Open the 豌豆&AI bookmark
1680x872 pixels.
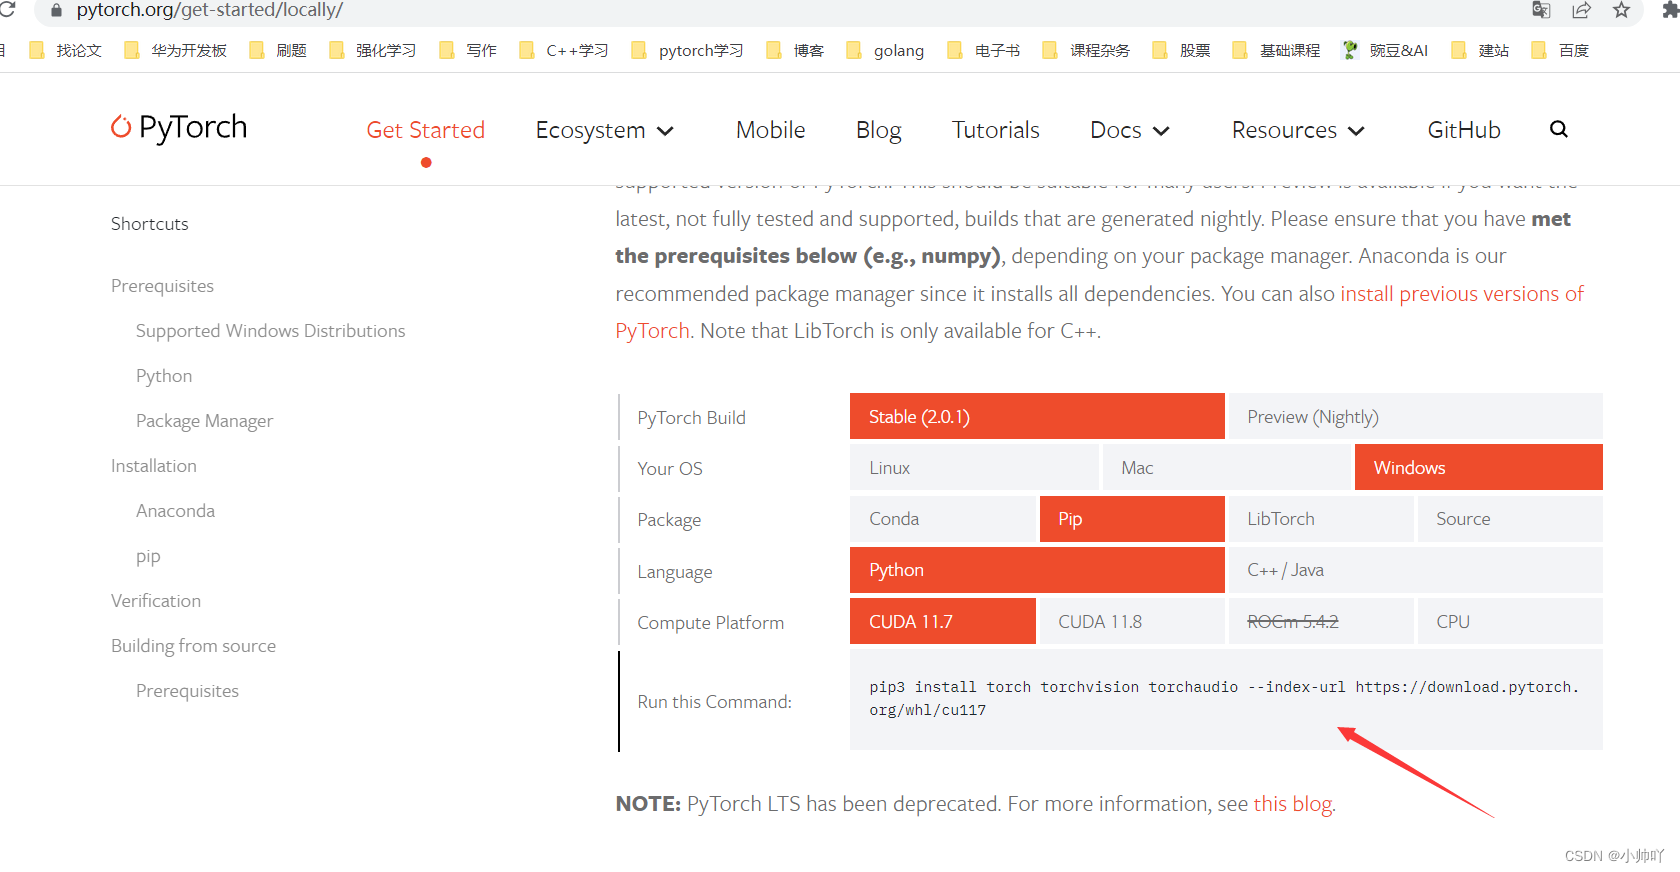[1385, 50]
